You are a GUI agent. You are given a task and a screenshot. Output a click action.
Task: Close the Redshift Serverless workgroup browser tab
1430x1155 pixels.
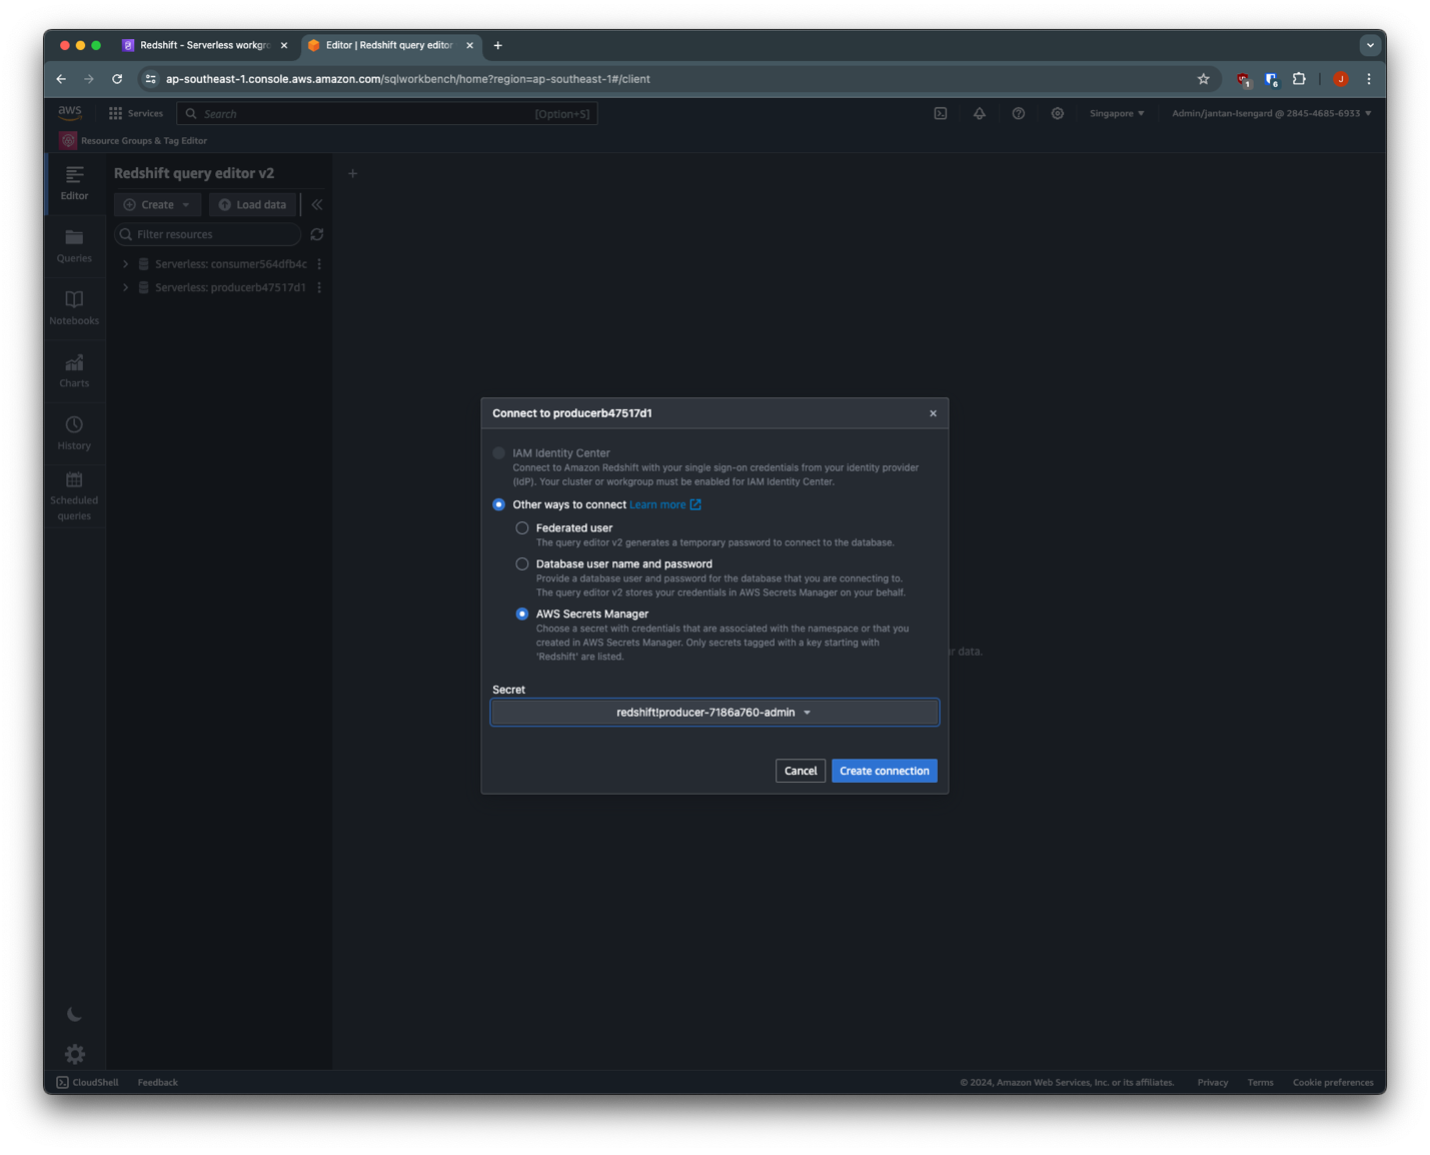pyautogui.click(x=284, y=45)
